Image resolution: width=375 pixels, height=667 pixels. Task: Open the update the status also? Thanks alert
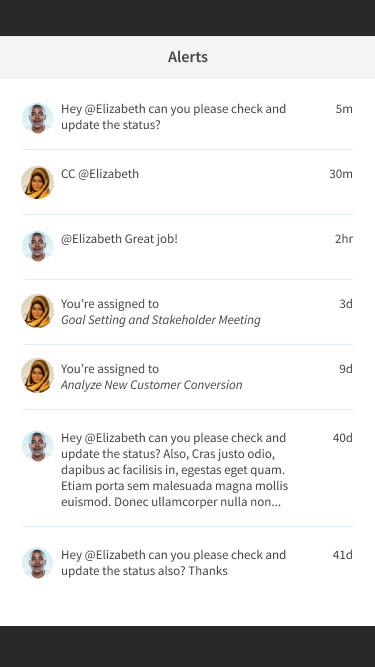[173, 562]
